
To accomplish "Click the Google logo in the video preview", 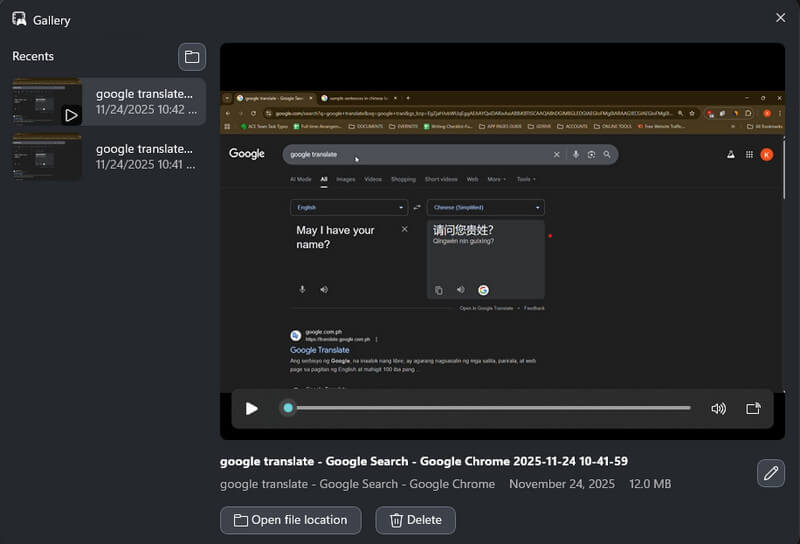I will tap(246, 154).
